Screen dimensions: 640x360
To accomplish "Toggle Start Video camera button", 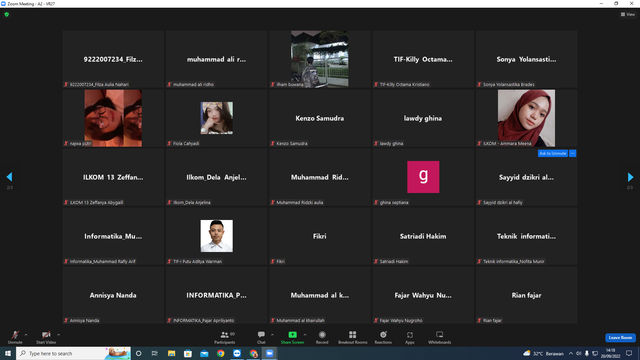I will point(46,337).
